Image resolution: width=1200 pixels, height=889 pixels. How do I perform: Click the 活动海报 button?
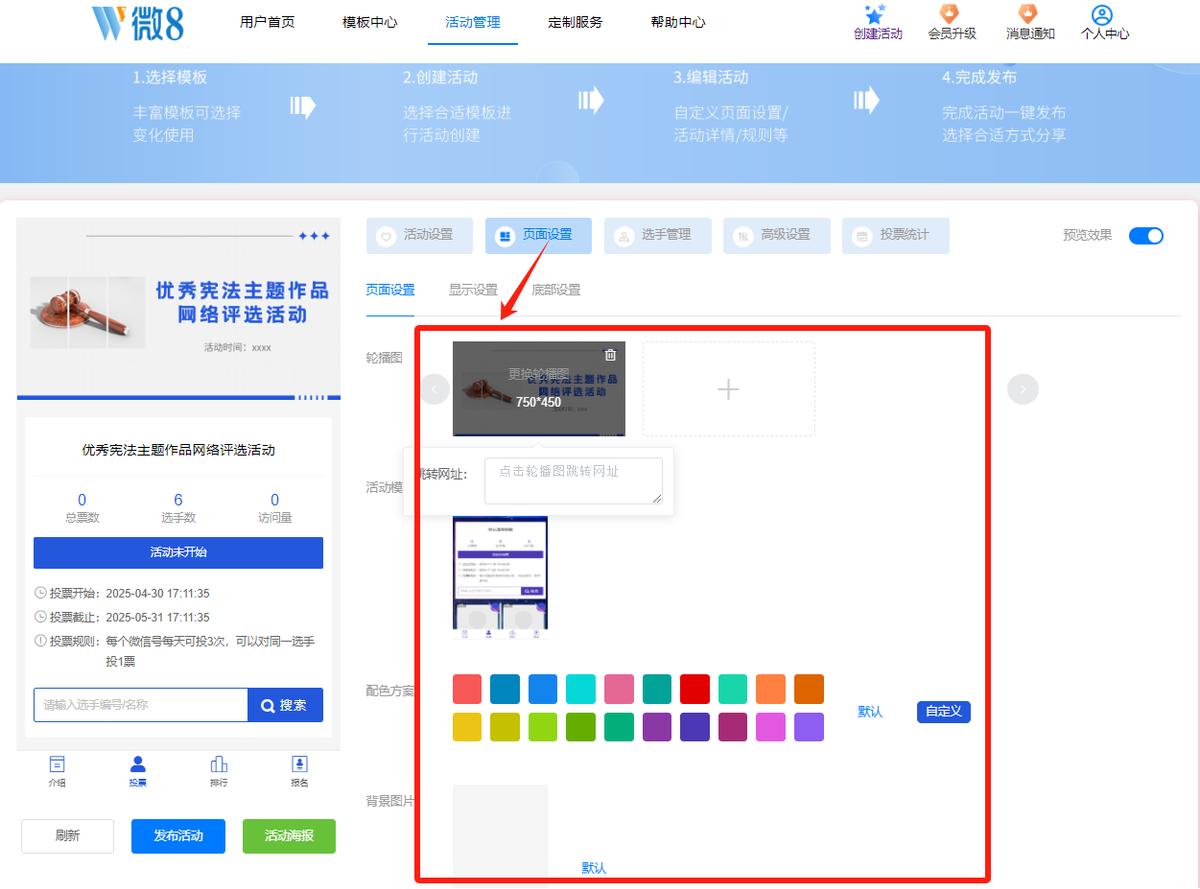[x=289, y=836]
